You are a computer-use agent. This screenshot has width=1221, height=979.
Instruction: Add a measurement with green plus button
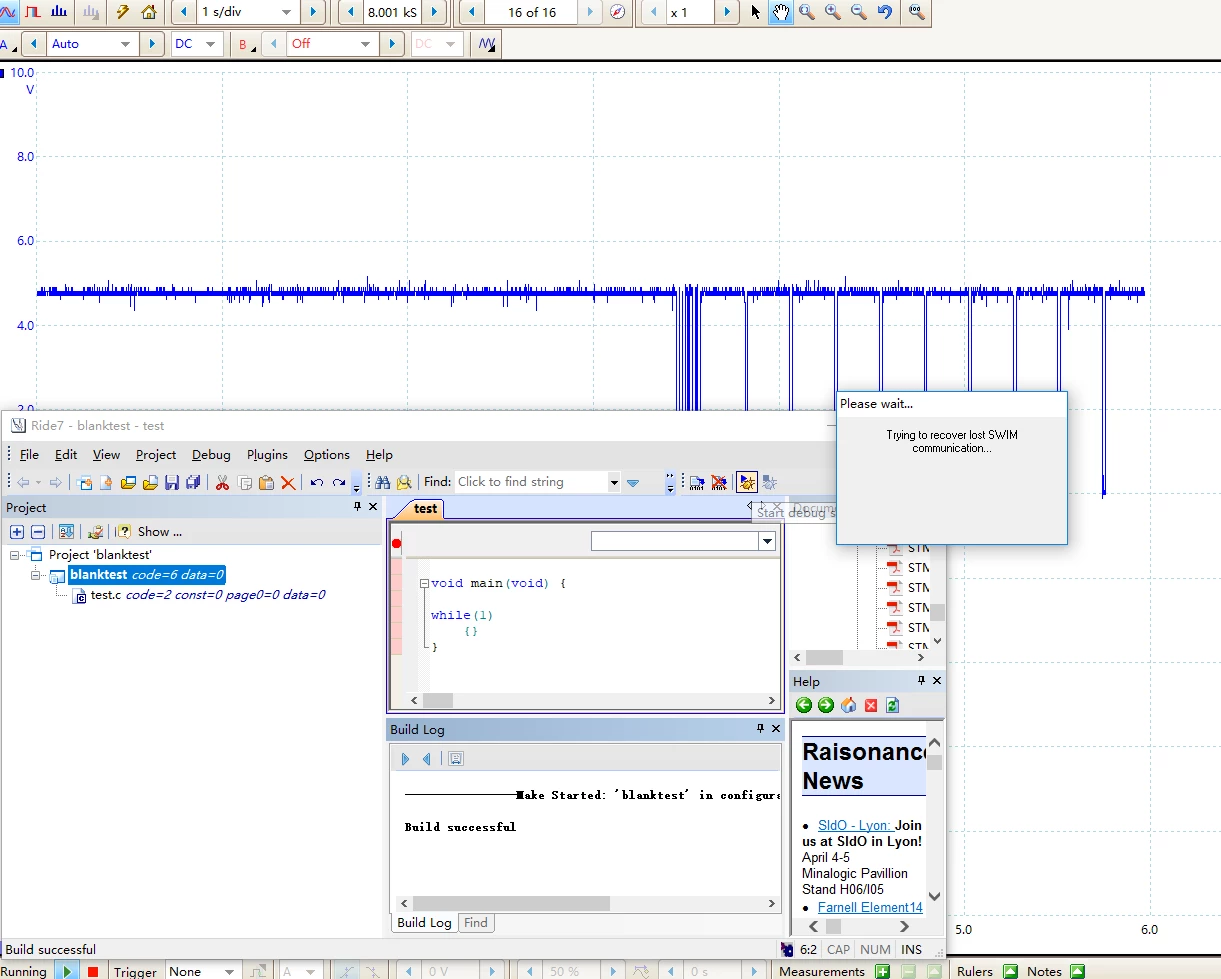[882, 971]
